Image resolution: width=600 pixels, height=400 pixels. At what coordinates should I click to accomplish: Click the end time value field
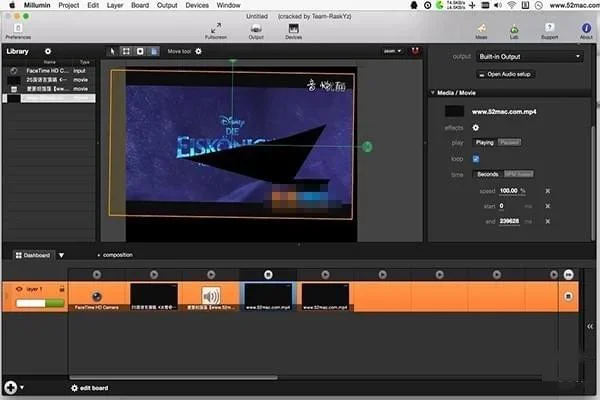pos(509,221)
